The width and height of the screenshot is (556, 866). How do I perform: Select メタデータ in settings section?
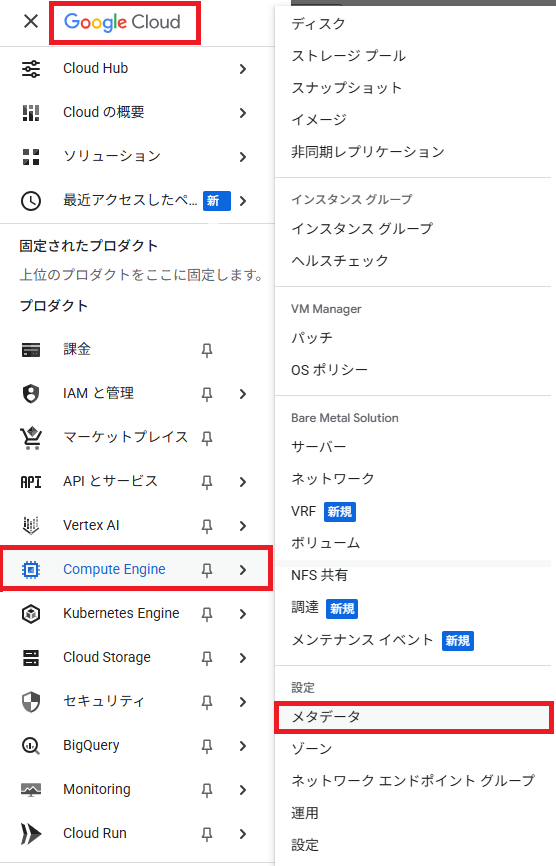click(x=414, y=717)
